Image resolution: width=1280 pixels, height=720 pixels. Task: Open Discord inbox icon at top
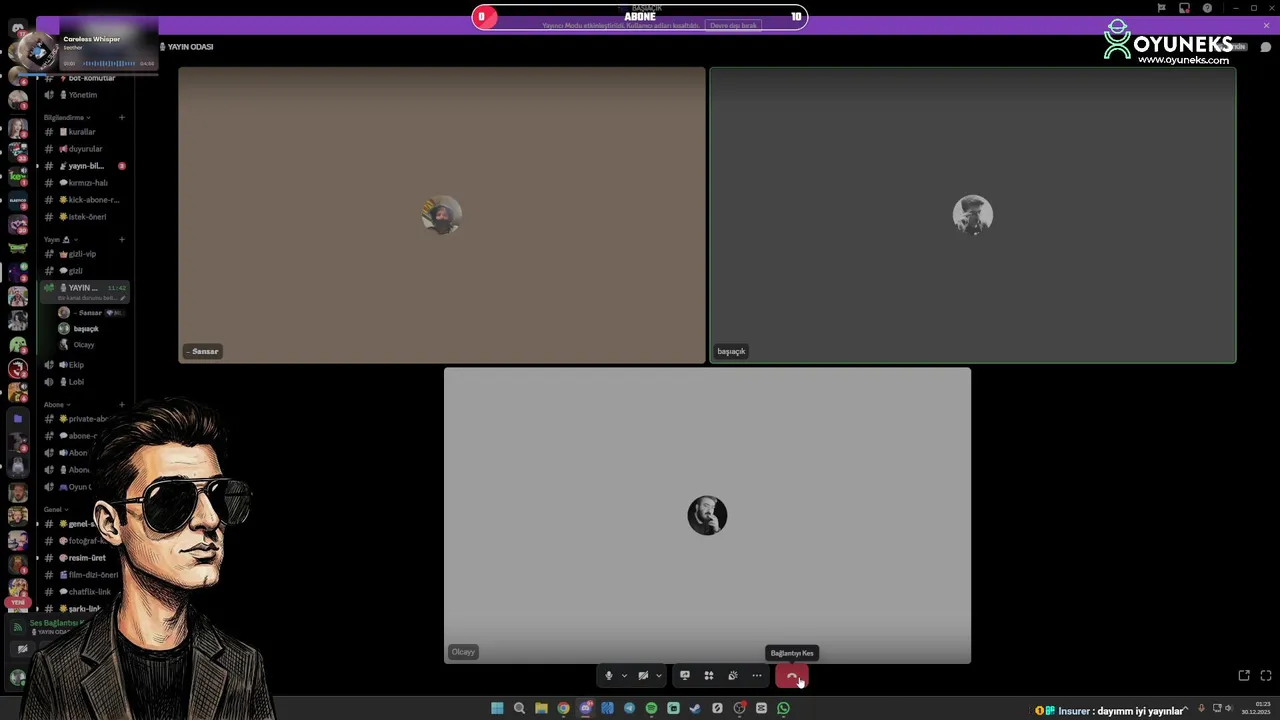1184,8
